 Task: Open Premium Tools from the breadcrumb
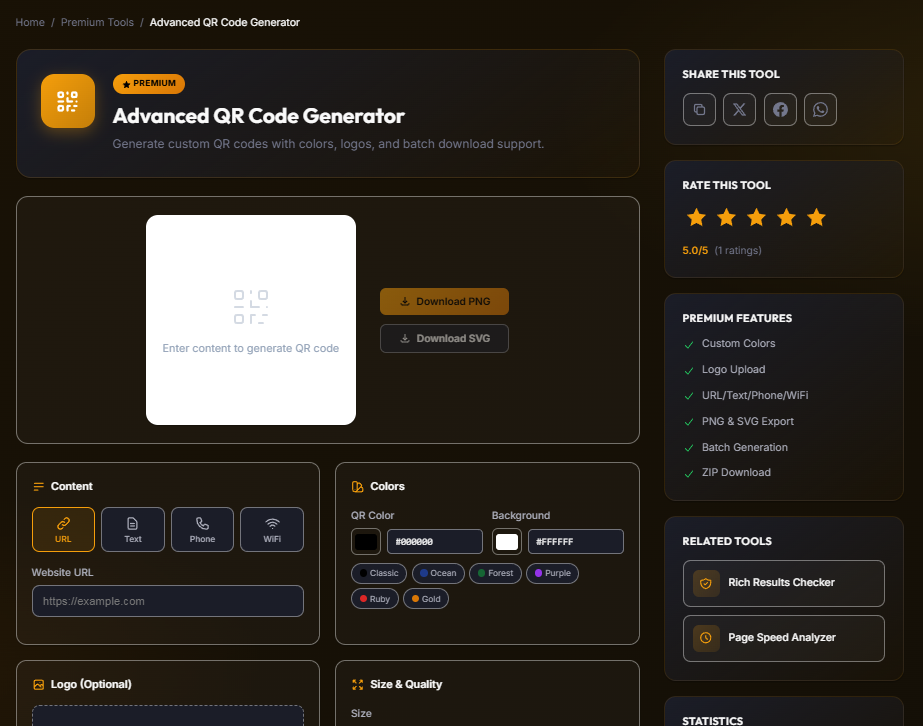(97, 21)
